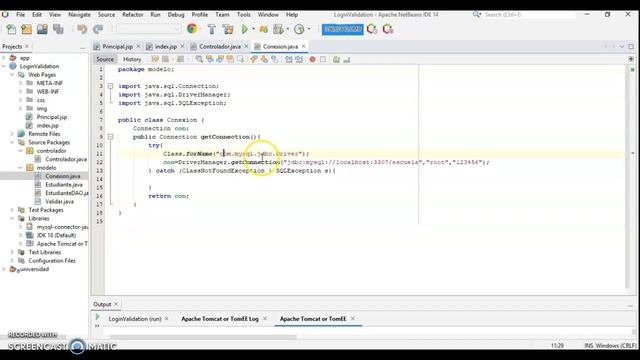Click the New Project toolbar icon
Viewport: 640px width, 360px height.
[x=27, y=29]
